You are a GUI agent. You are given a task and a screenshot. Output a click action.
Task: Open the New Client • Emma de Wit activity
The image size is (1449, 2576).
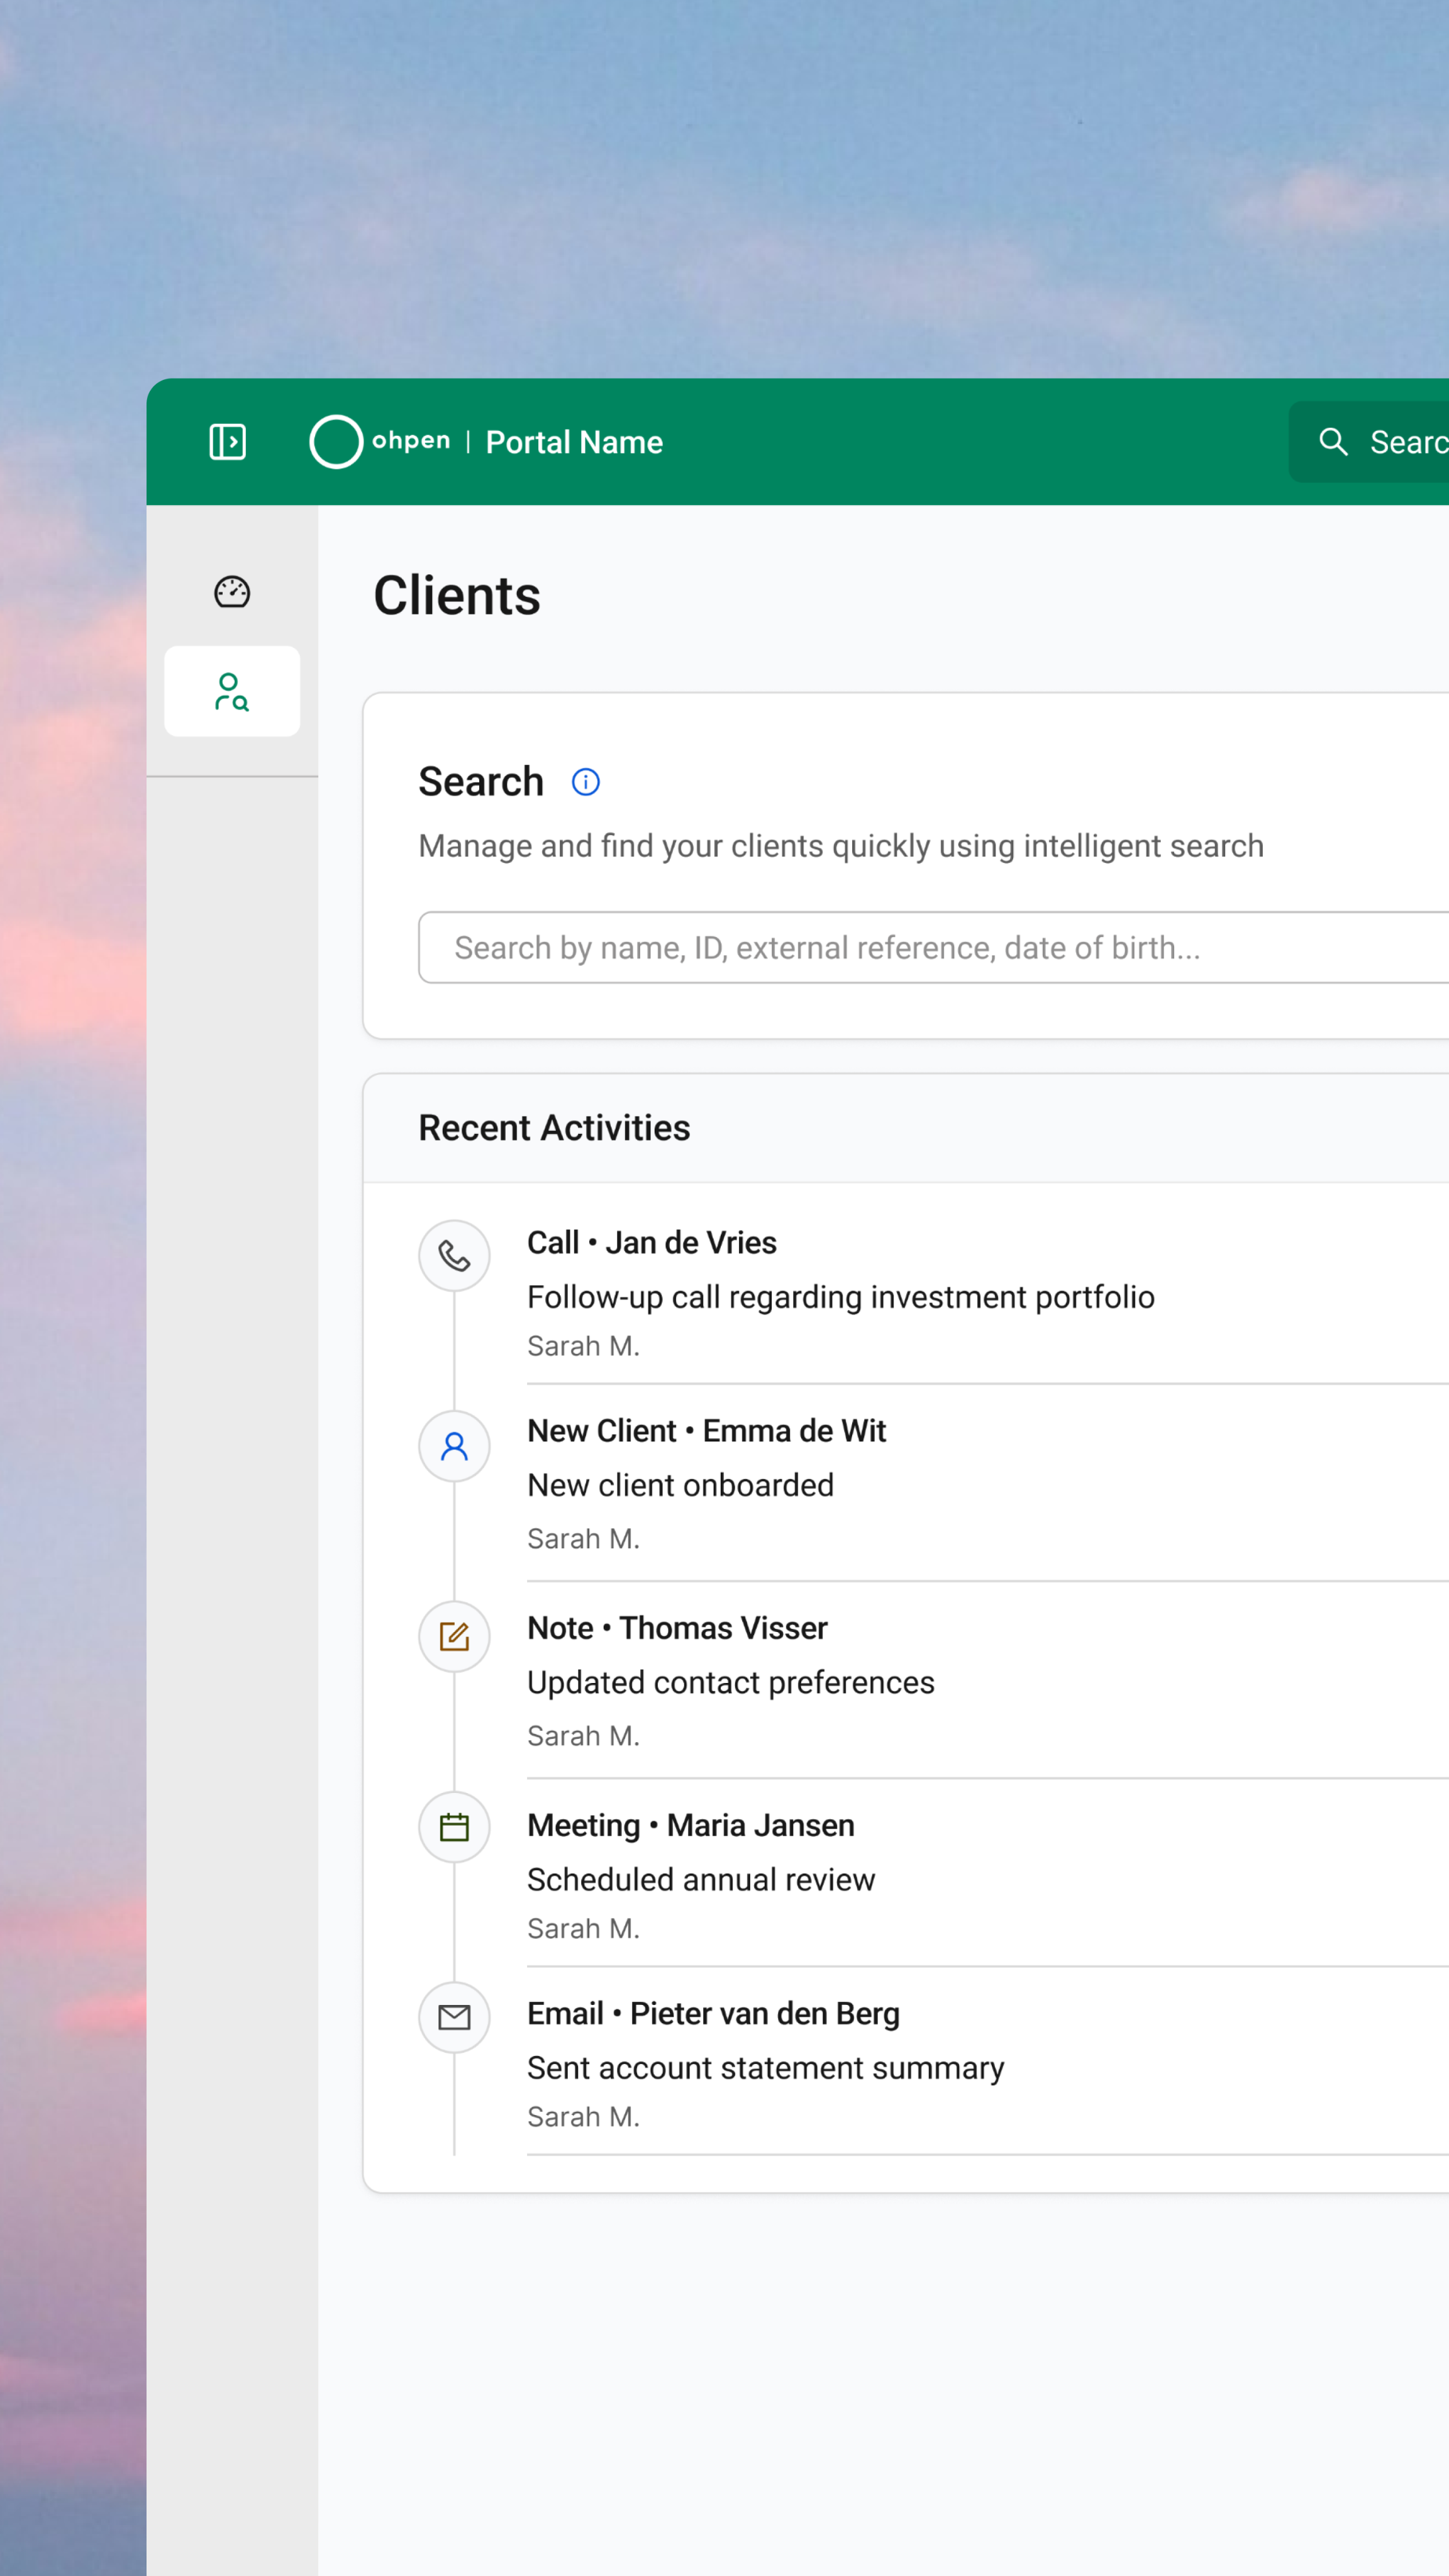[707, 1431]
